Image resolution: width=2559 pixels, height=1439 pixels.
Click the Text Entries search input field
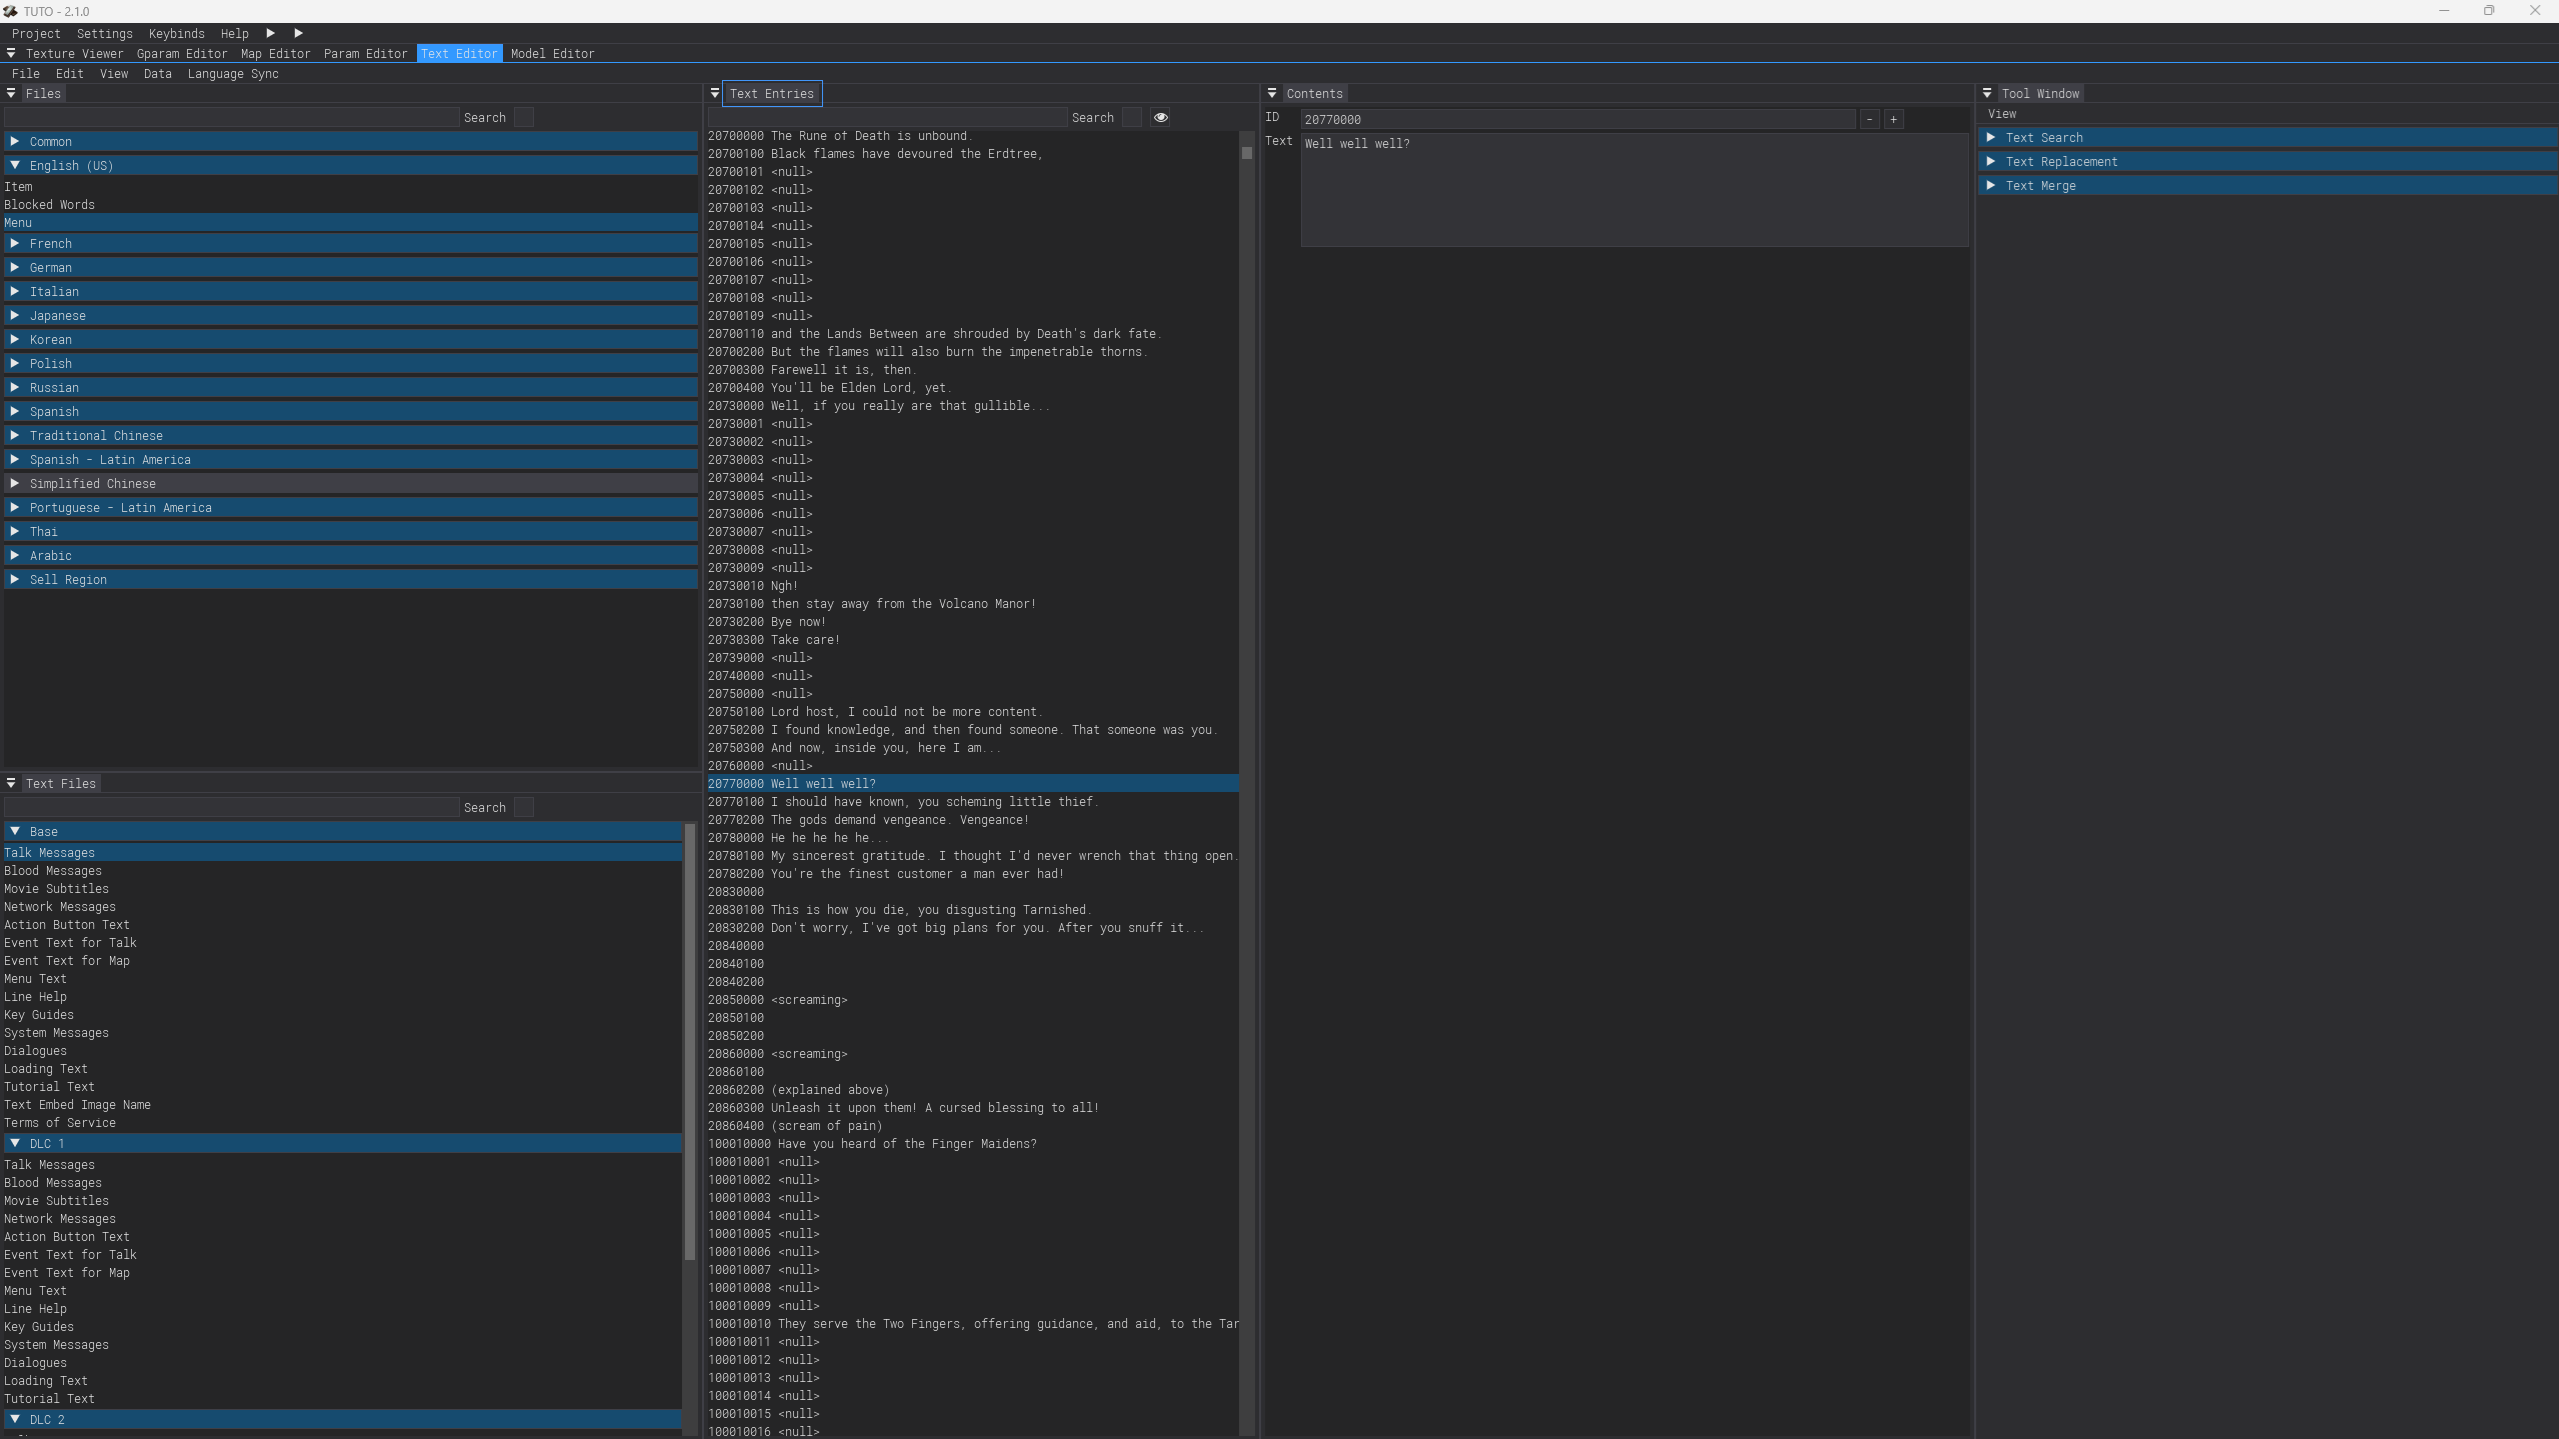887,118
